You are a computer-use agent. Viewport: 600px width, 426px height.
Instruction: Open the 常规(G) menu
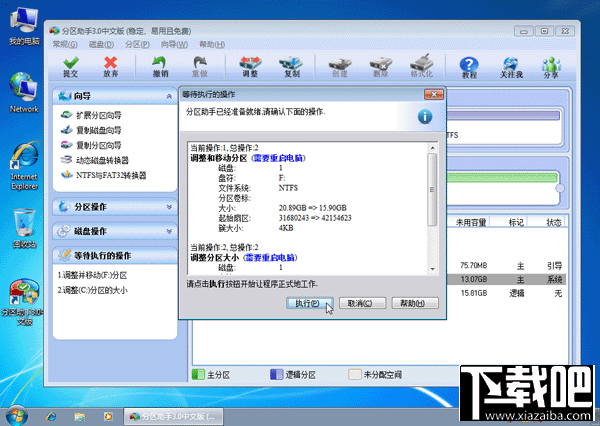point(65,44)
